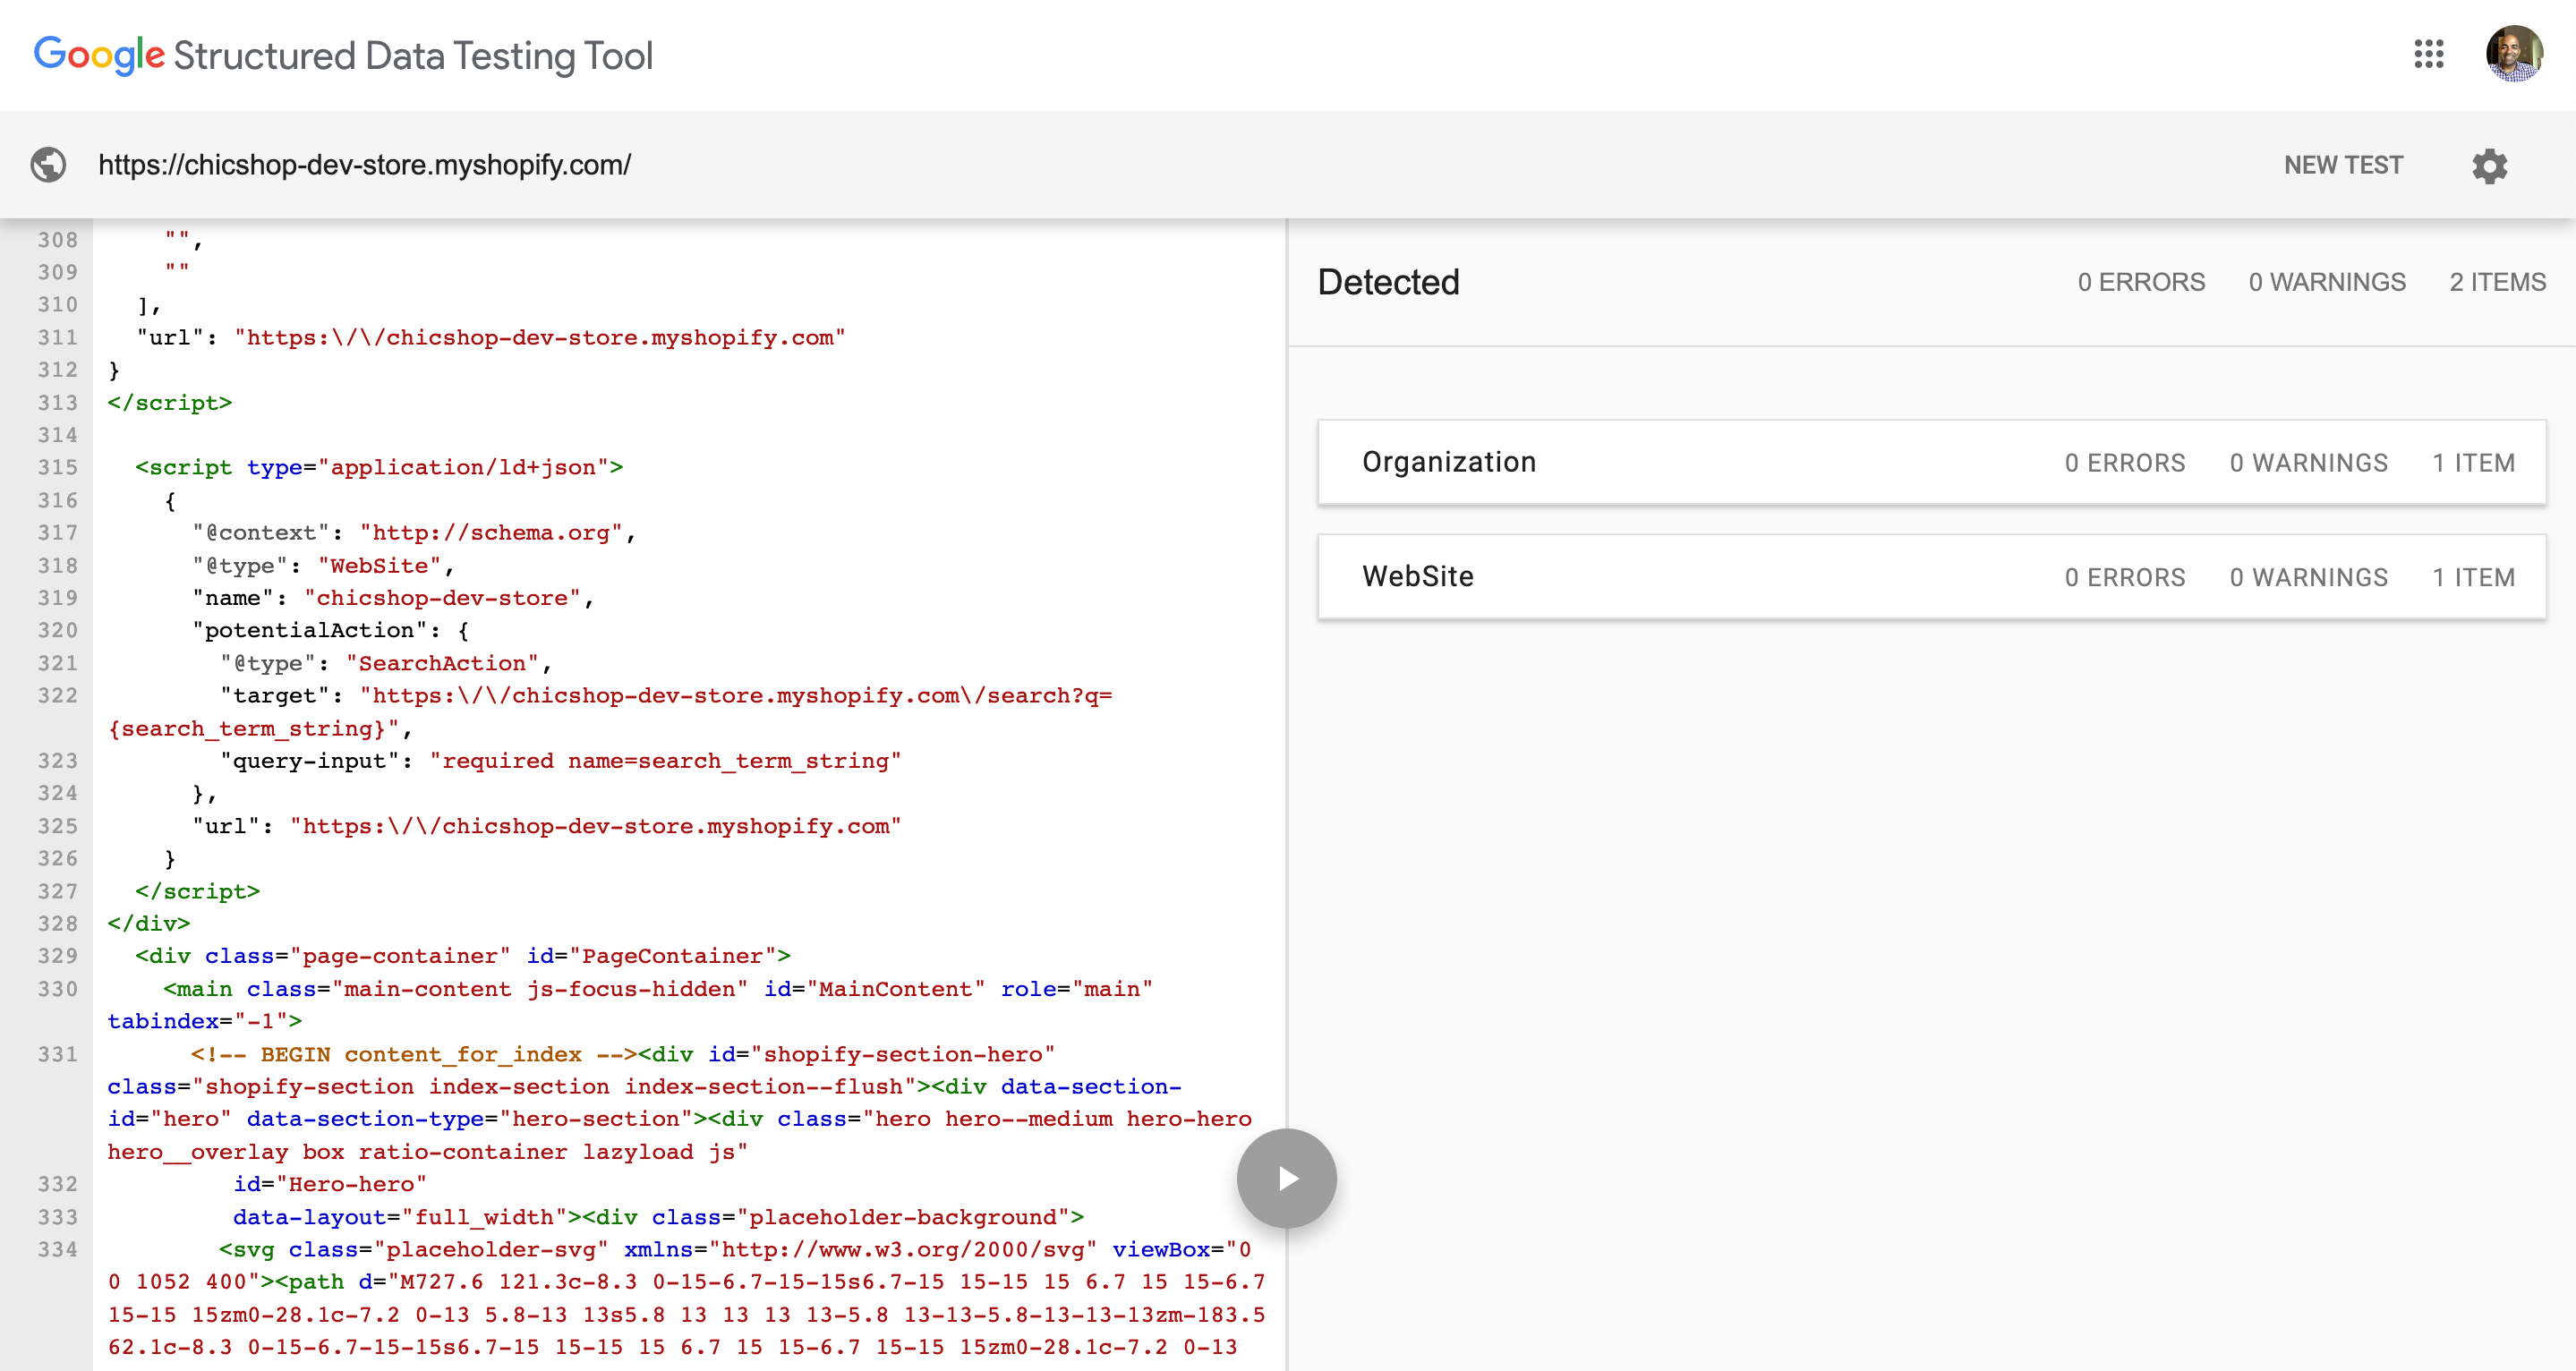Click the BEGIN content_for_index comment

[x=415, y=1054]
